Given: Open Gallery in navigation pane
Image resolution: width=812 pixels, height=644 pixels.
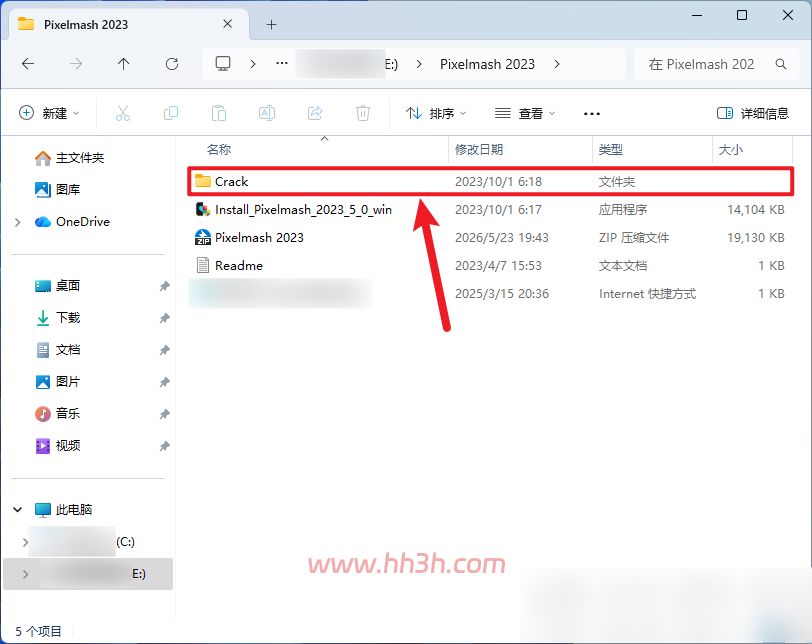Looking at the screenshot, I should point(57,189).
